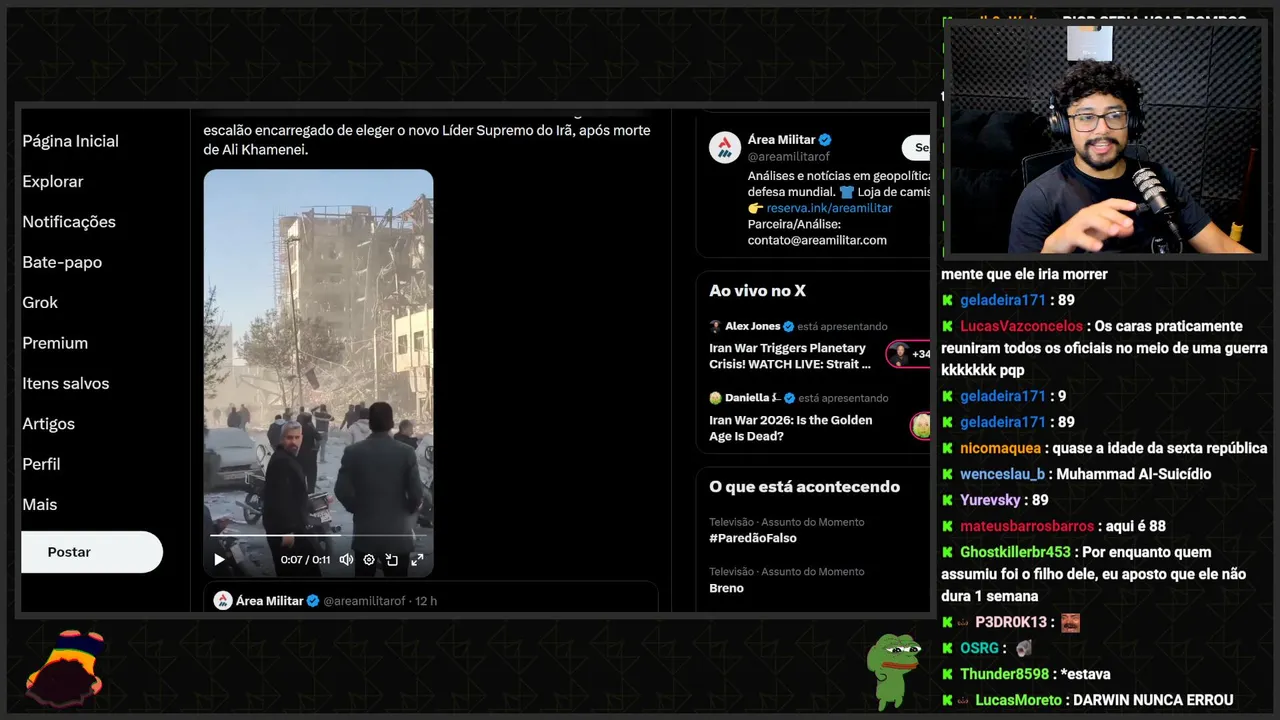Open Notificações in the sidebar
The width and height of the screenshot is (1280, 720).
[69, 222]
